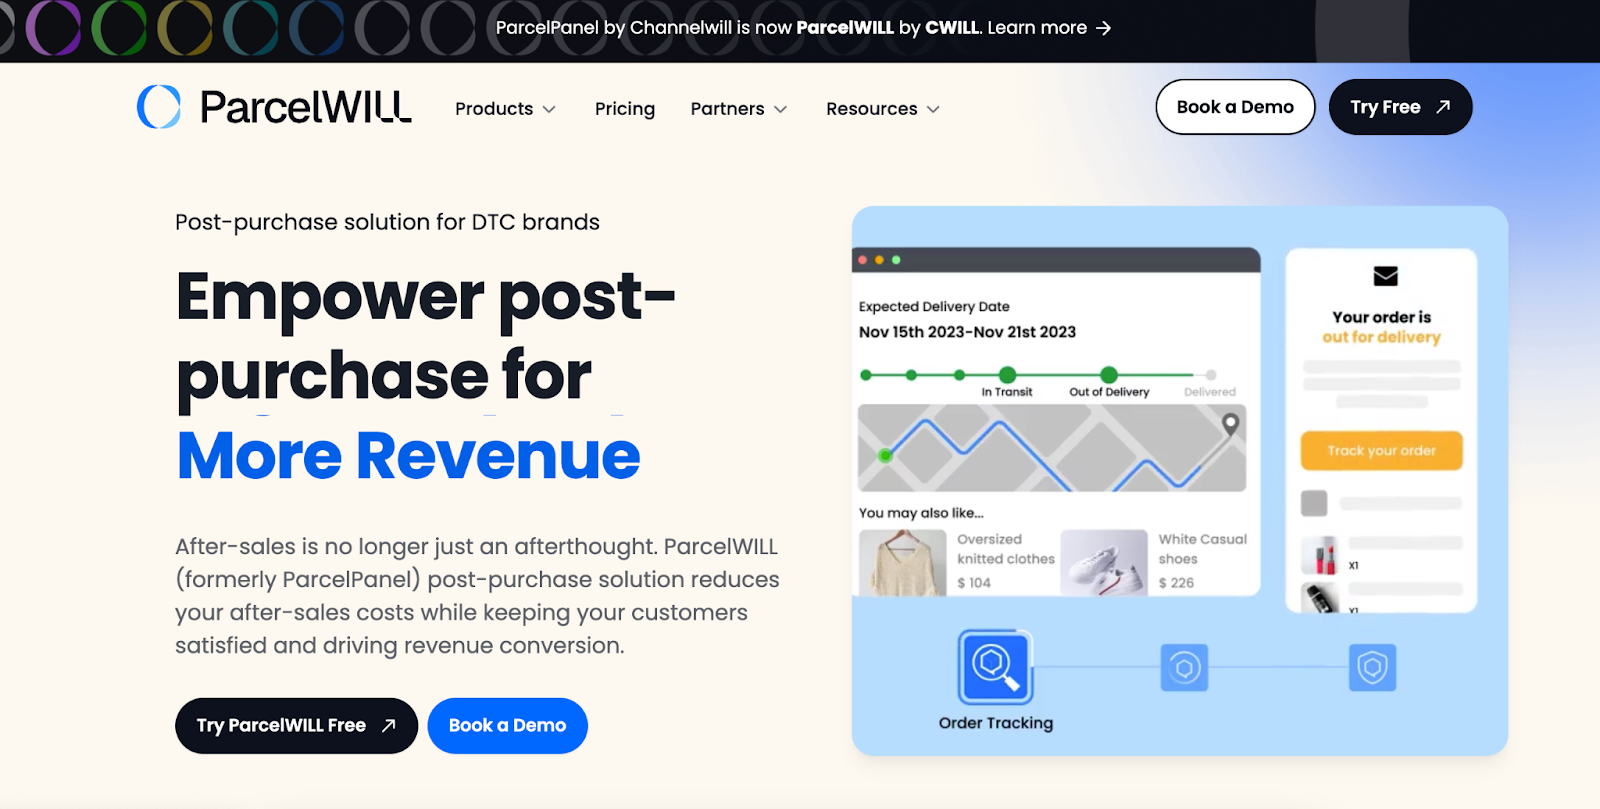Click the ParcelWILL circular logo icon
Screen dimensions: 1600x809
pyautogui.click(x=159, y=107)
